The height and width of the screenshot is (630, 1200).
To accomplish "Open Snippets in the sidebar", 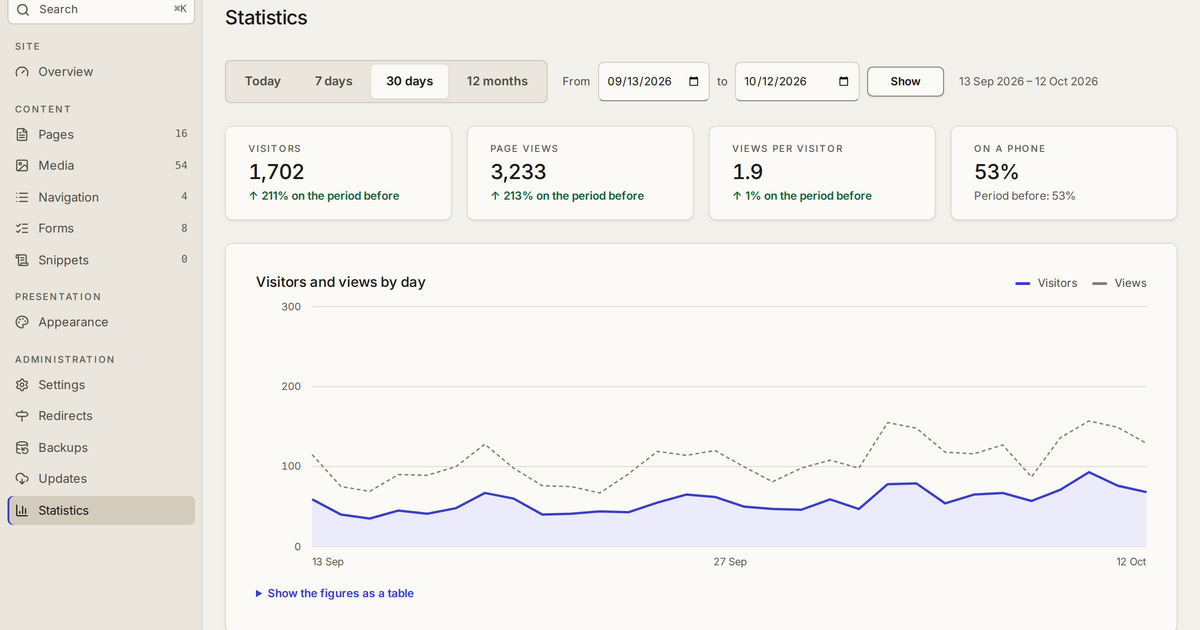I will pos(101,260).
